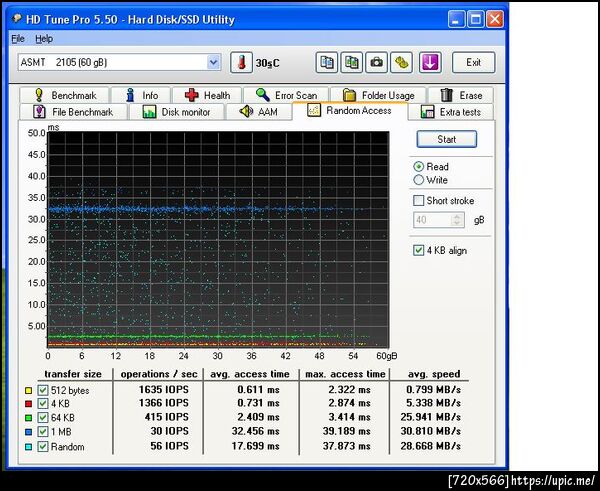This screenshot has width=600, height=491.
Task: Close the HD Tune Pro window
Action: click(494, 19)
